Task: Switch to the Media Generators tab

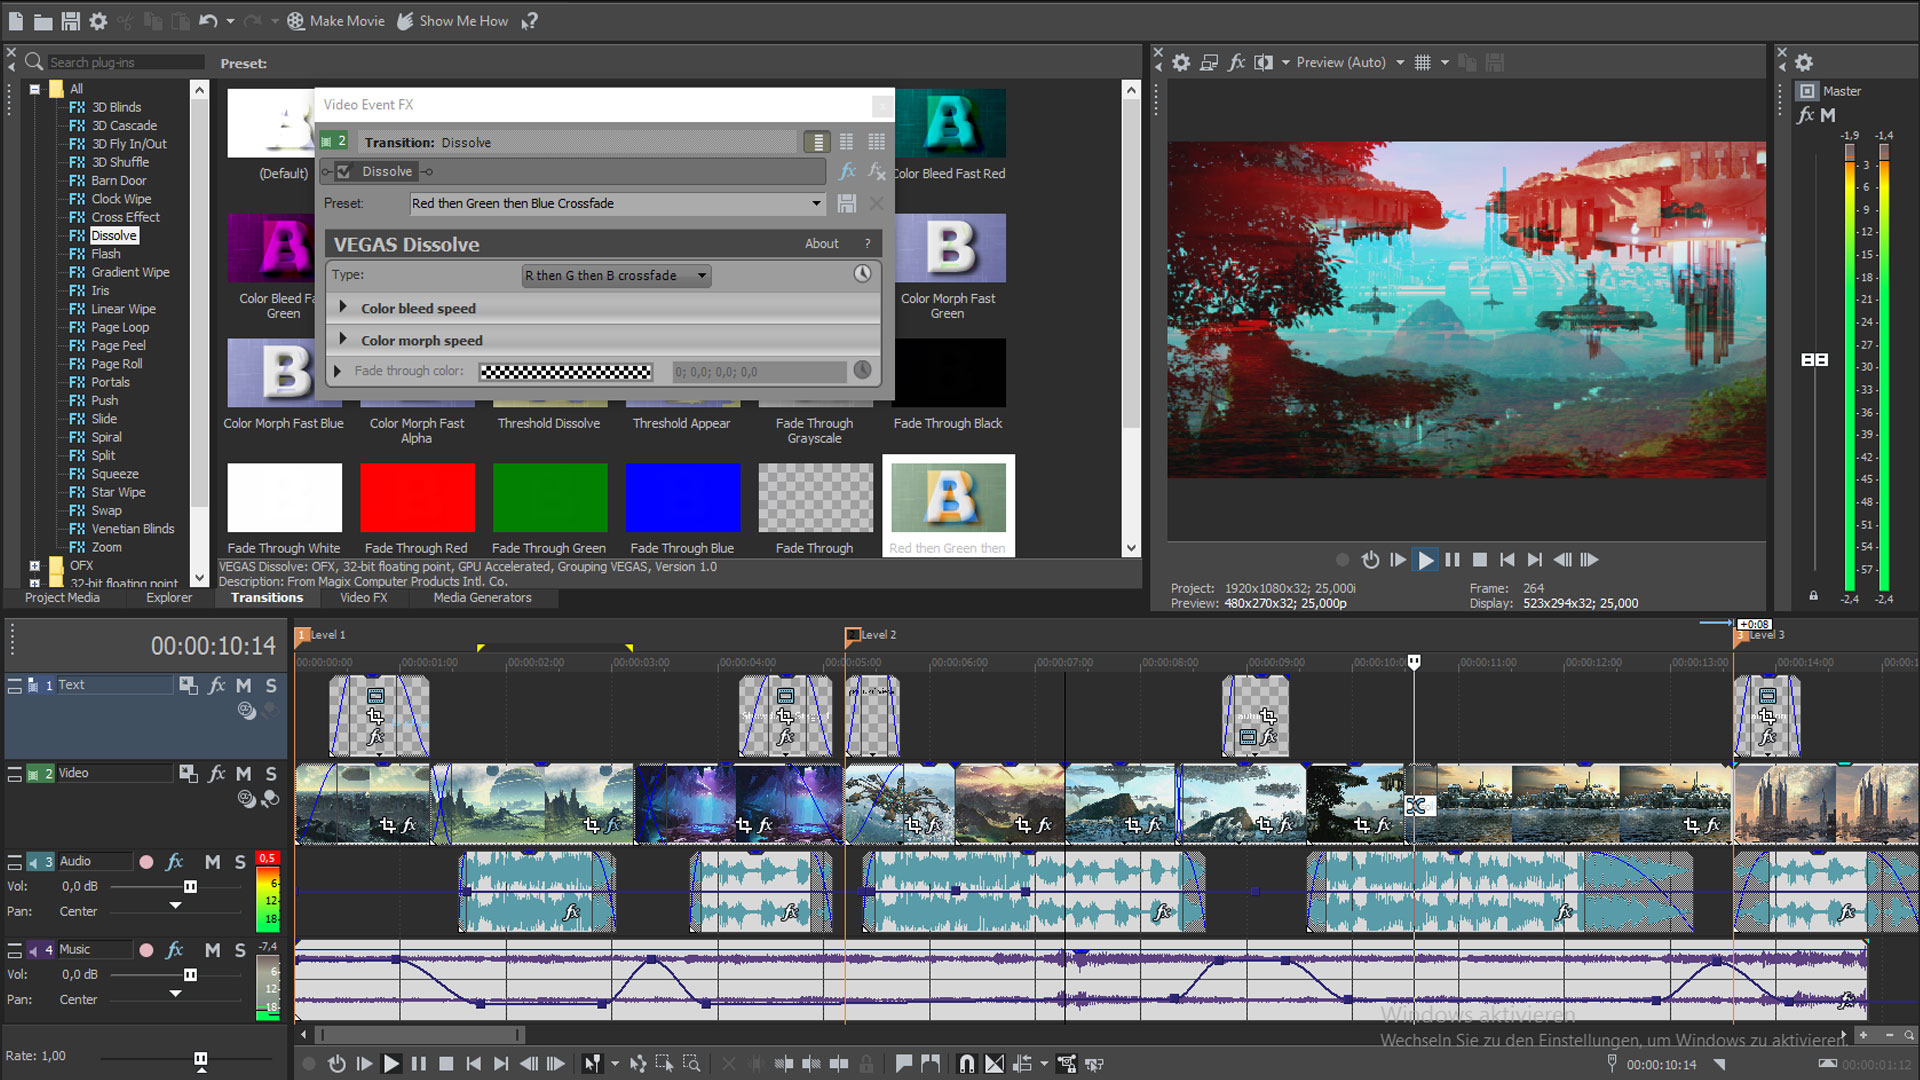Action: point(482,597)
